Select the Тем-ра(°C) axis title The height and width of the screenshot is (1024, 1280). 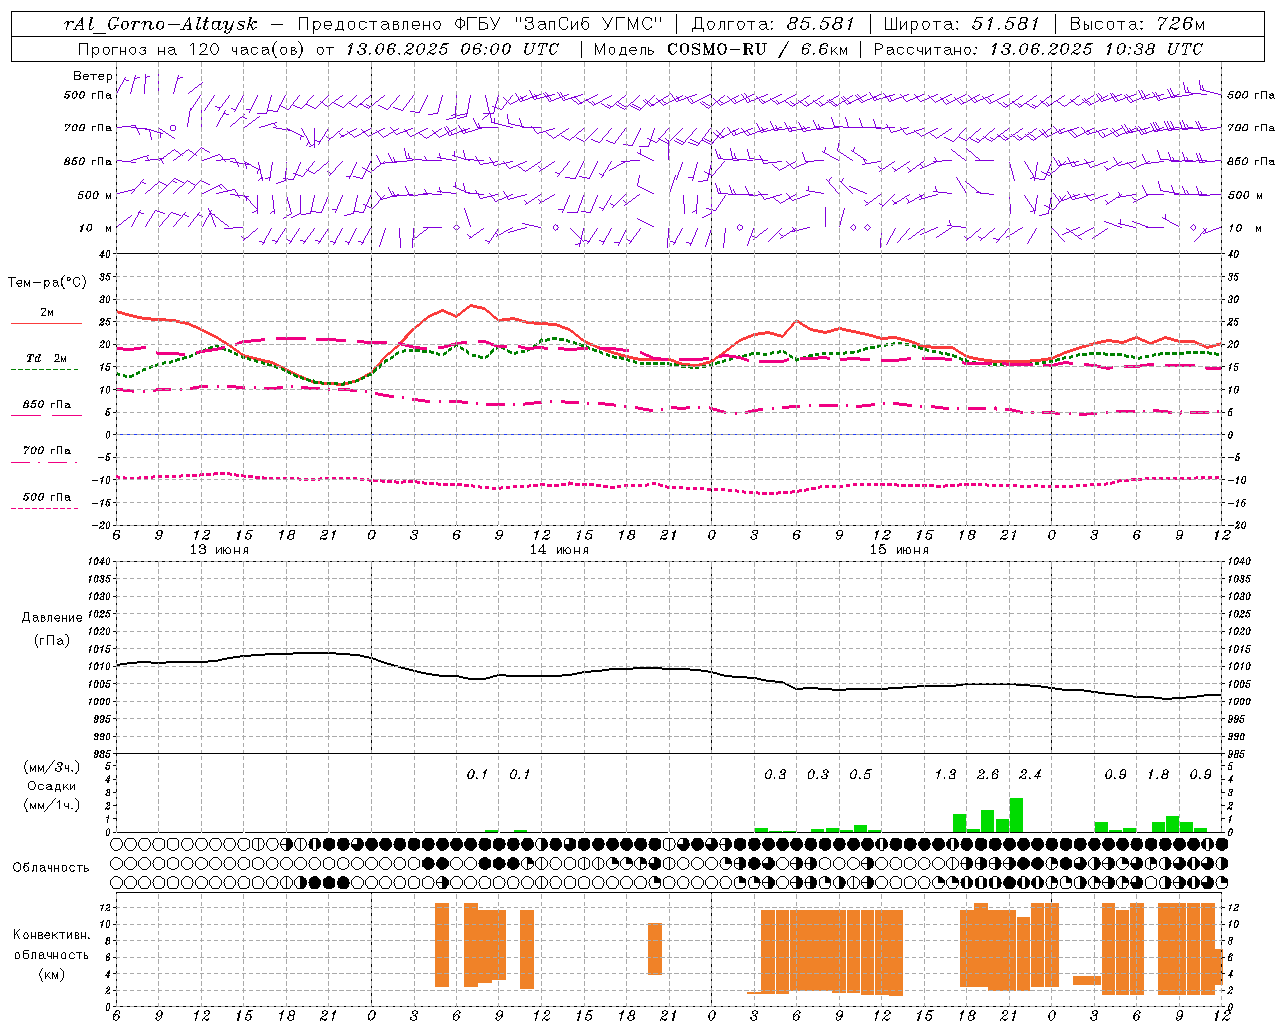[x=47, y=283]
